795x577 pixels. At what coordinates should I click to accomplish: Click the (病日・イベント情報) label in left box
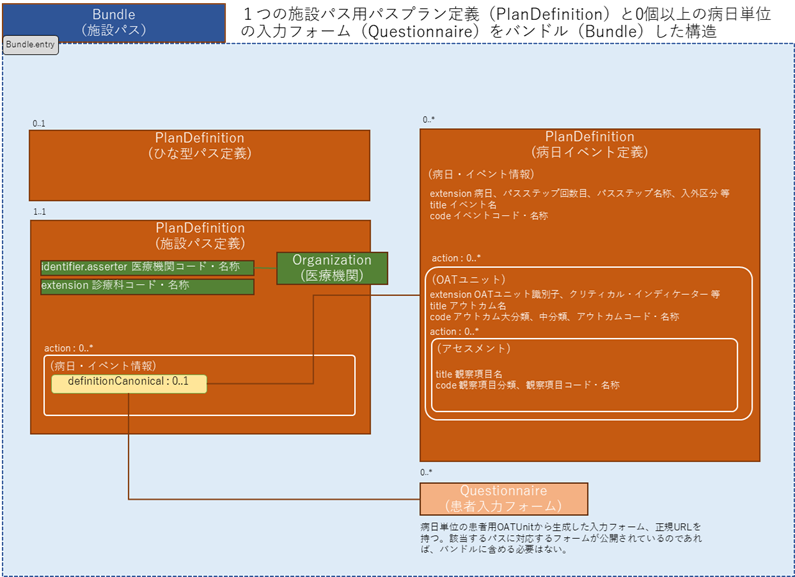[103, 366]
